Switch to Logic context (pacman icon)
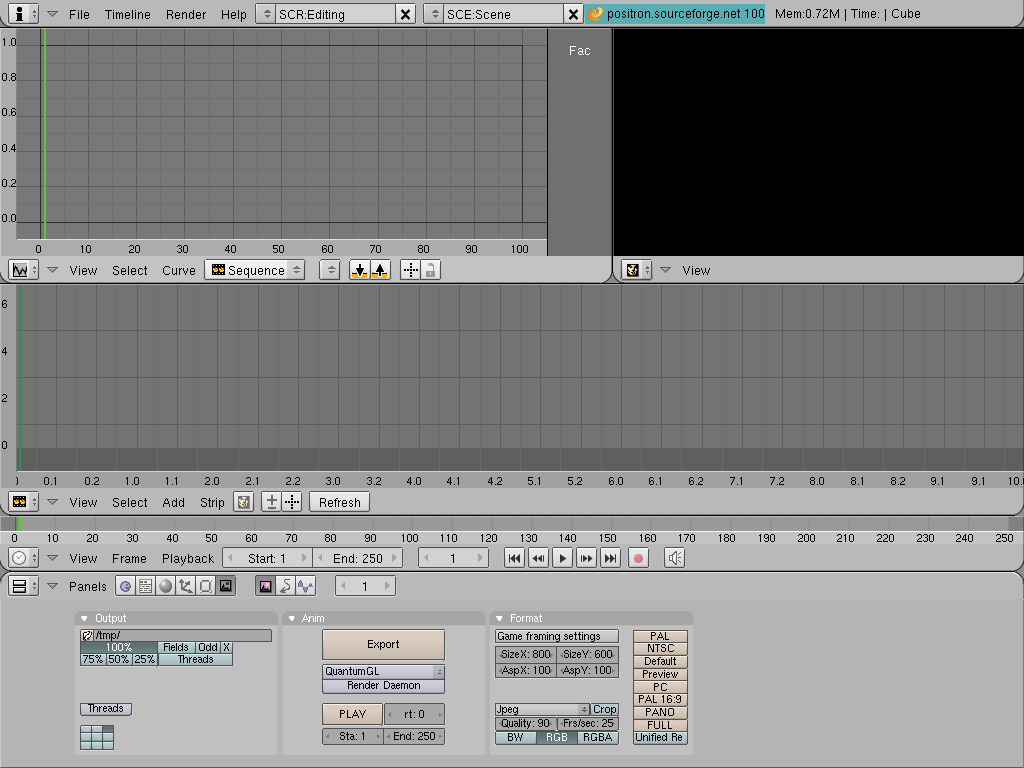Screen dimensions: 1024x768 tap(125, 586)
